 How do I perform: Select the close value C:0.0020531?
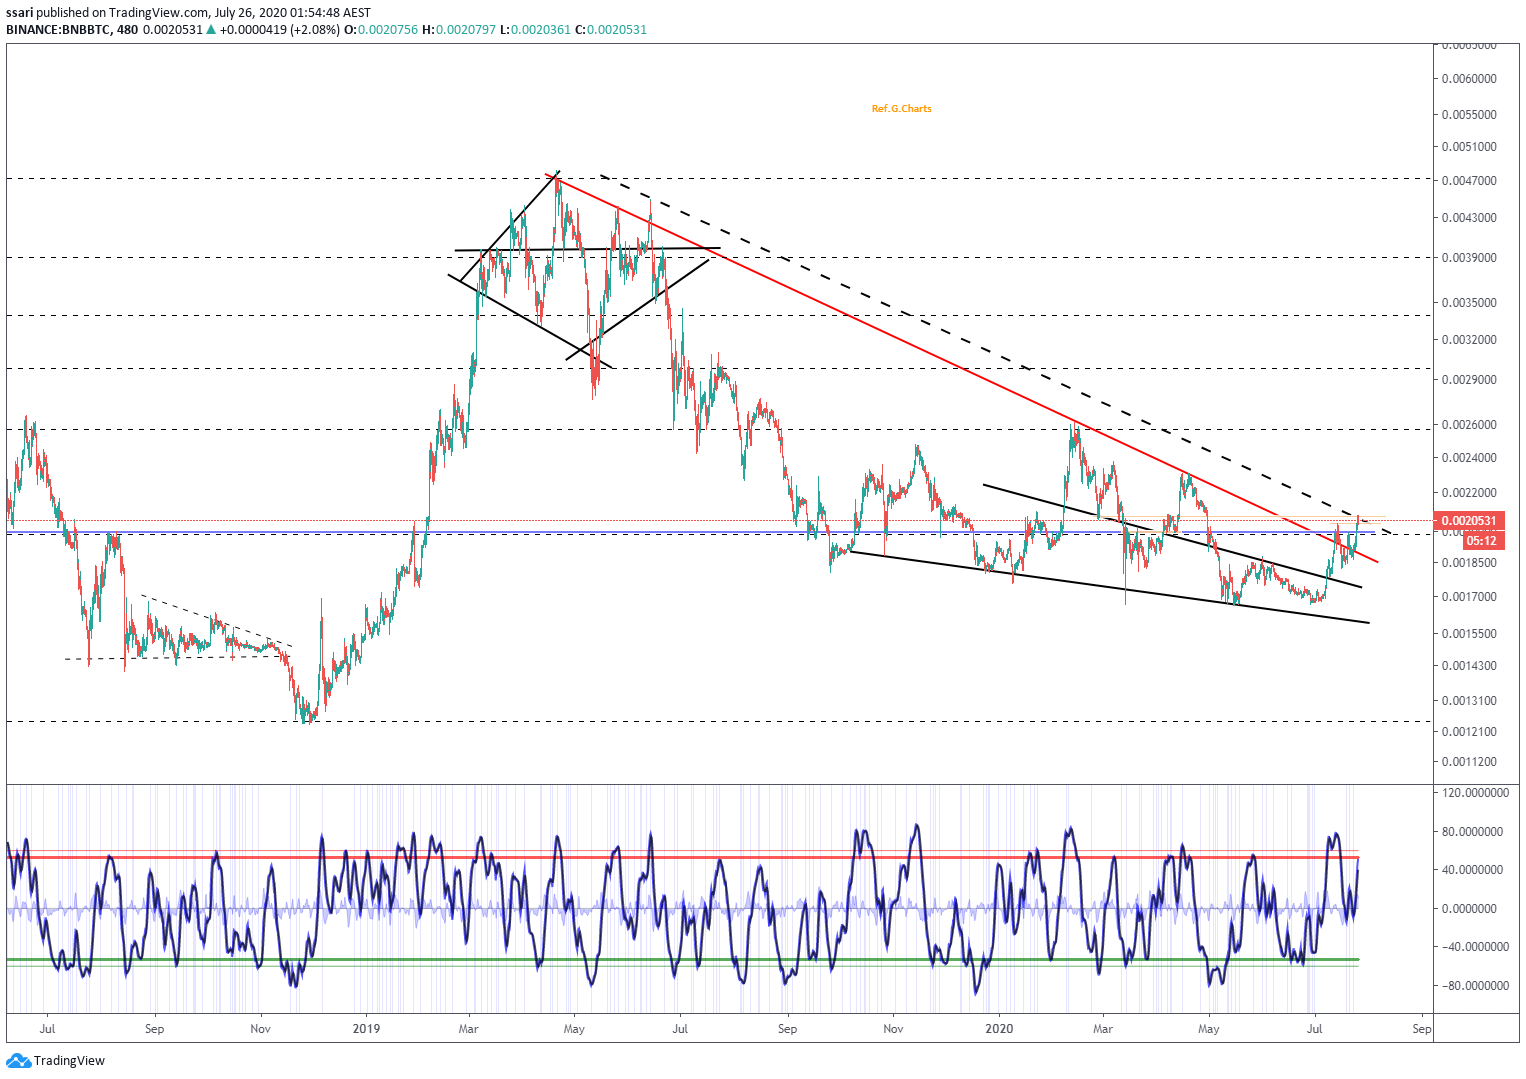click(x=611, y=30)
